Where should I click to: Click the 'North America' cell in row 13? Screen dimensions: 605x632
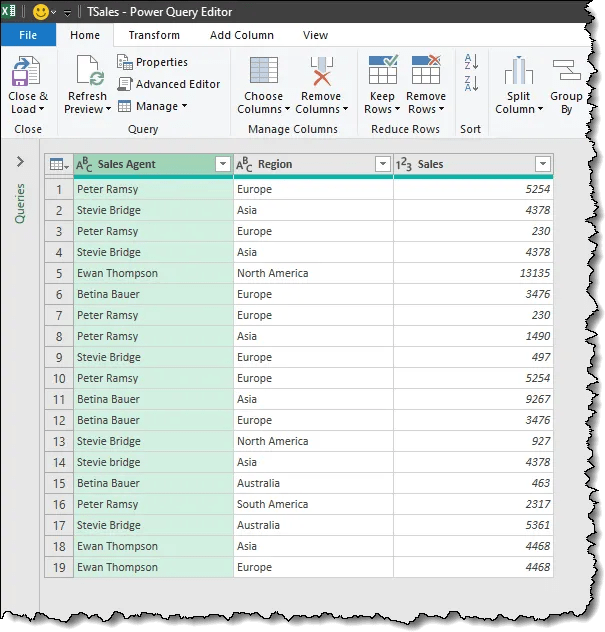point(314,441)
